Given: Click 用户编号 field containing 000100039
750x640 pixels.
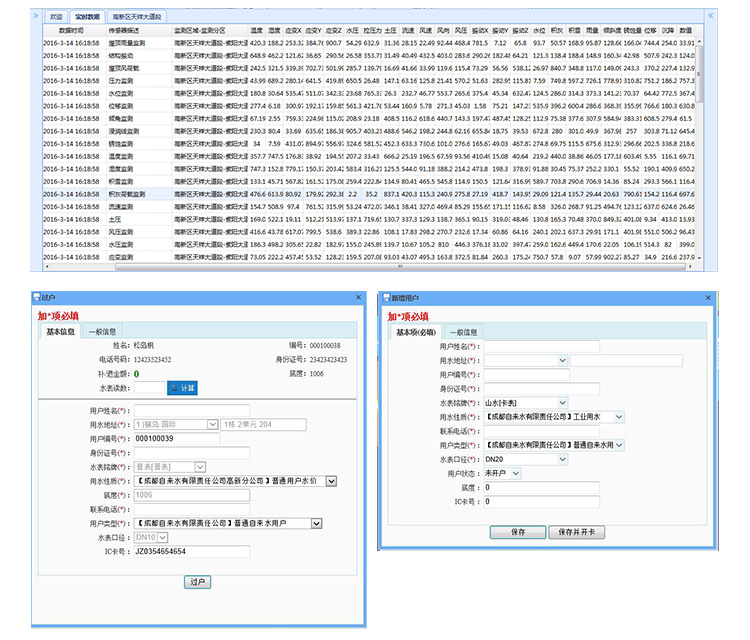Looking at the screenshot, I should [176, 439].
